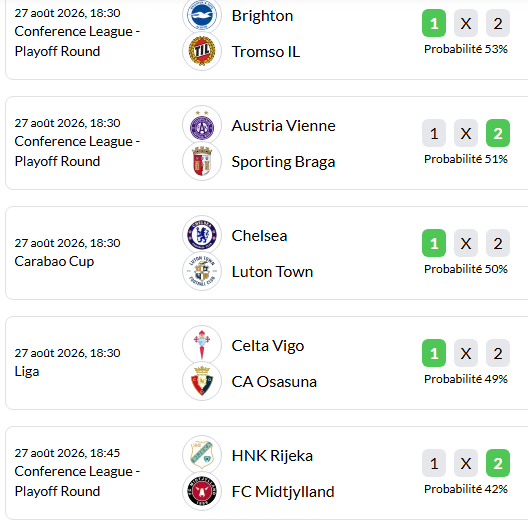Open the Austria Vienne club badge

(202, 125)
